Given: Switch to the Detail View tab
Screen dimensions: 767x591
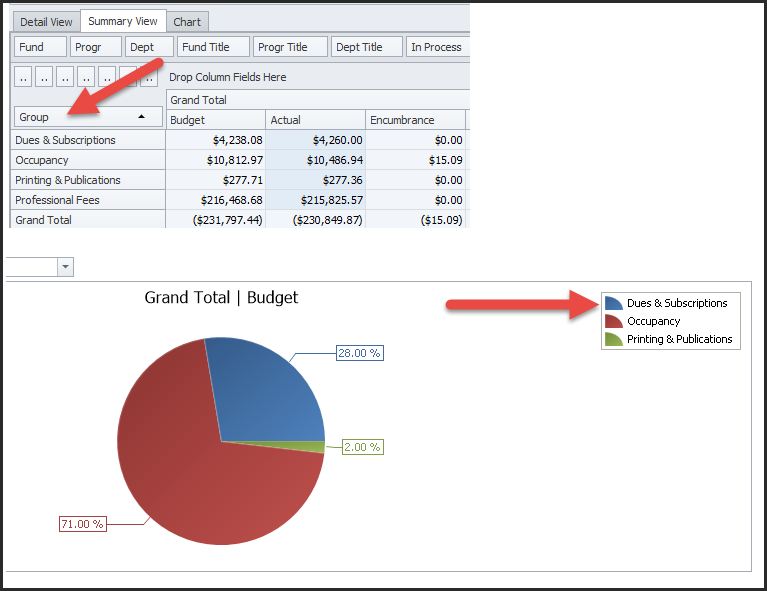Looking at the screenshot, I should [x=47, y=21].
